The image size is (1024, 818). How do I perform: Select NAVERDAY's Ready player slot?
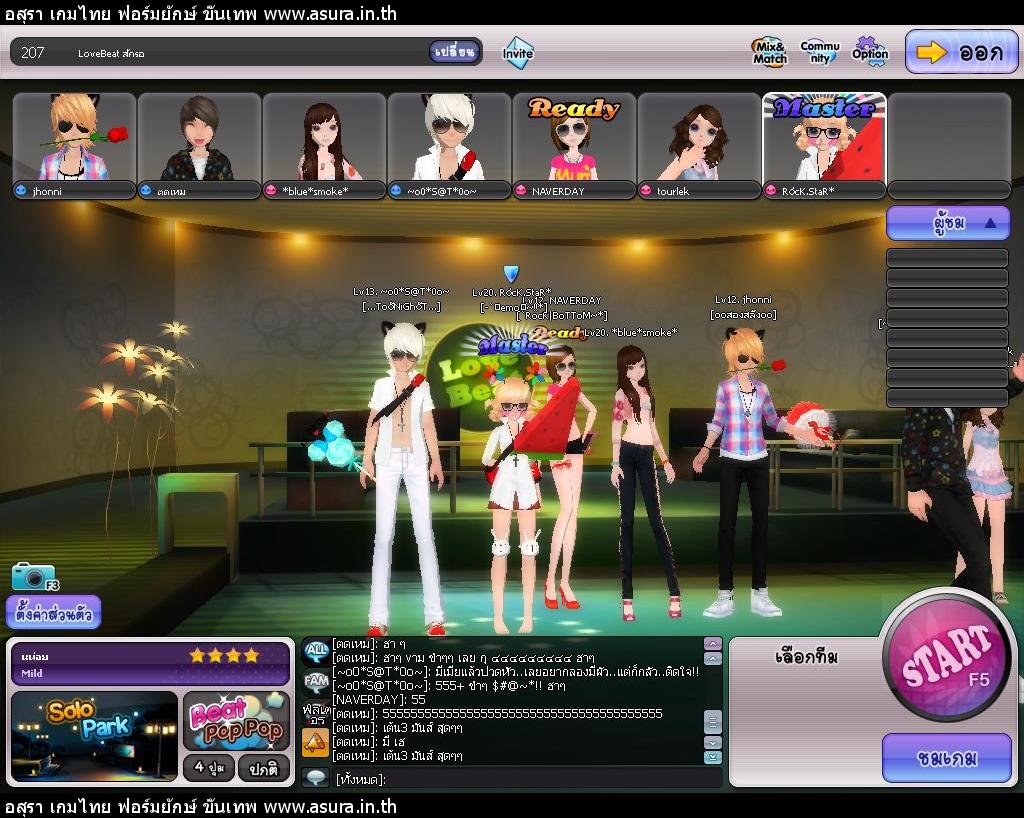coord(574,137)
